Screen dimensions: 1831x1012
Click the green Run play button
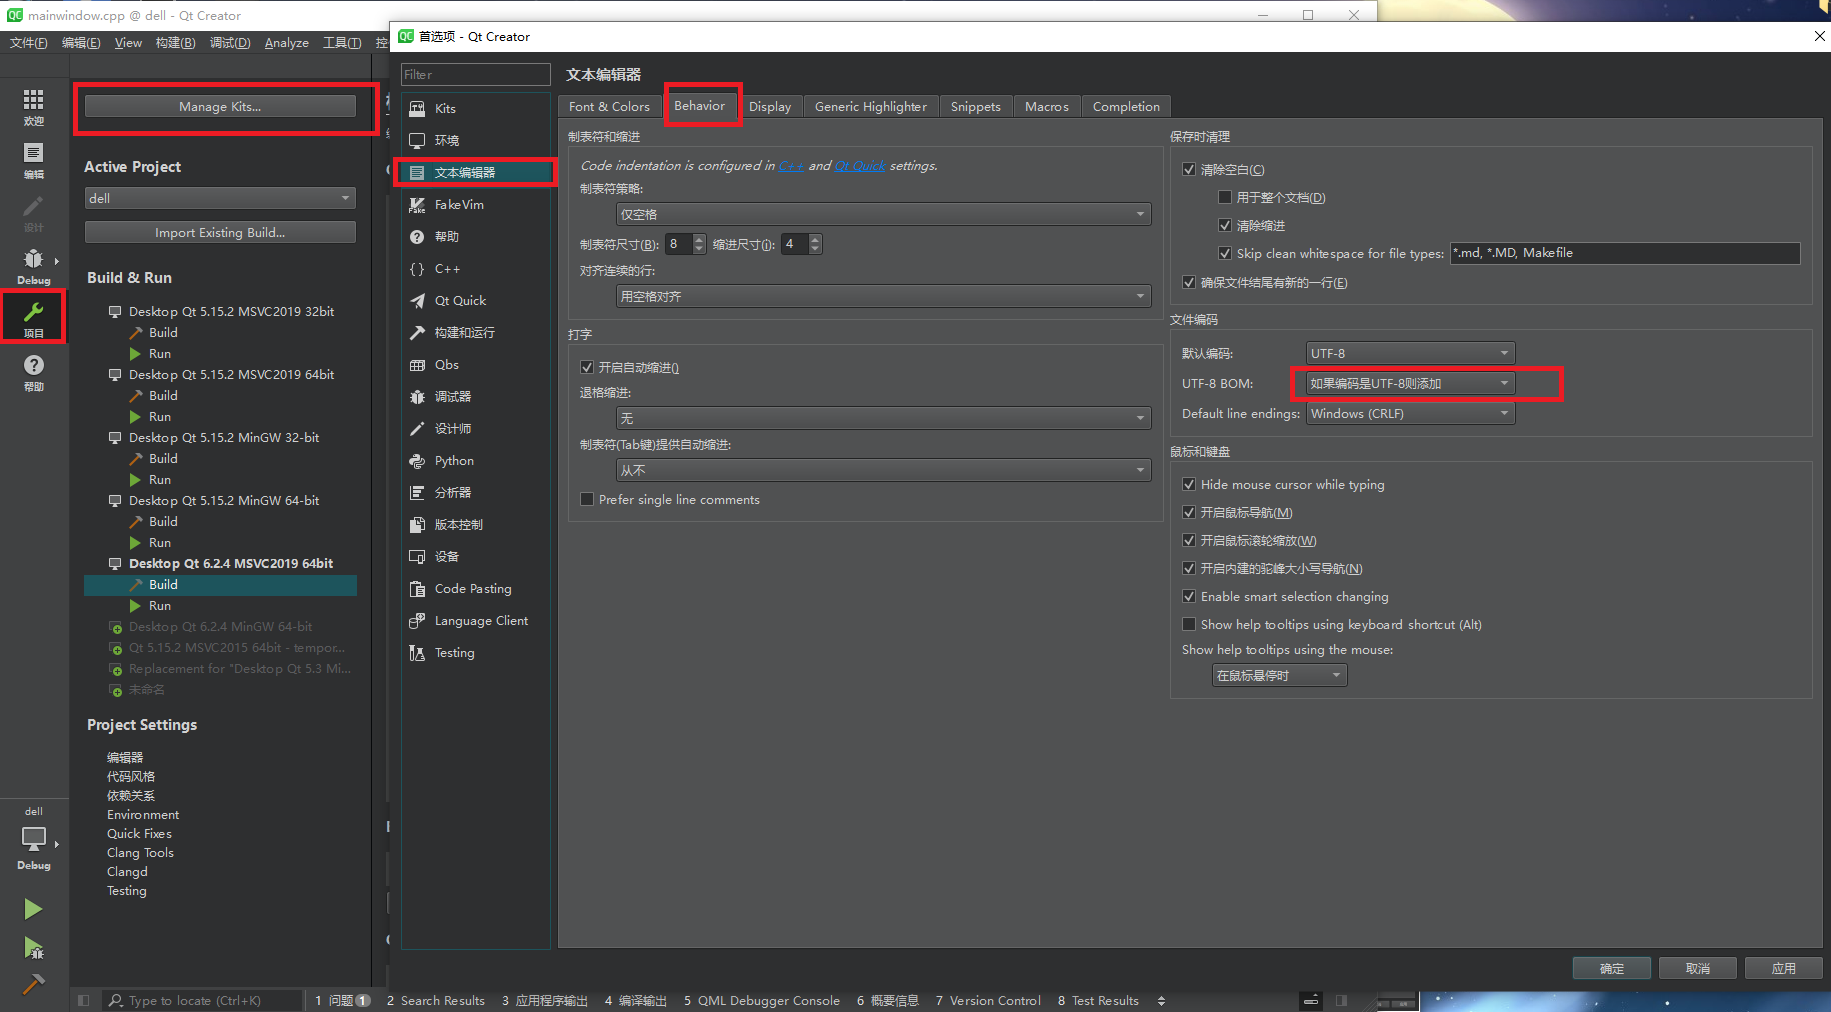pos(33,909)
